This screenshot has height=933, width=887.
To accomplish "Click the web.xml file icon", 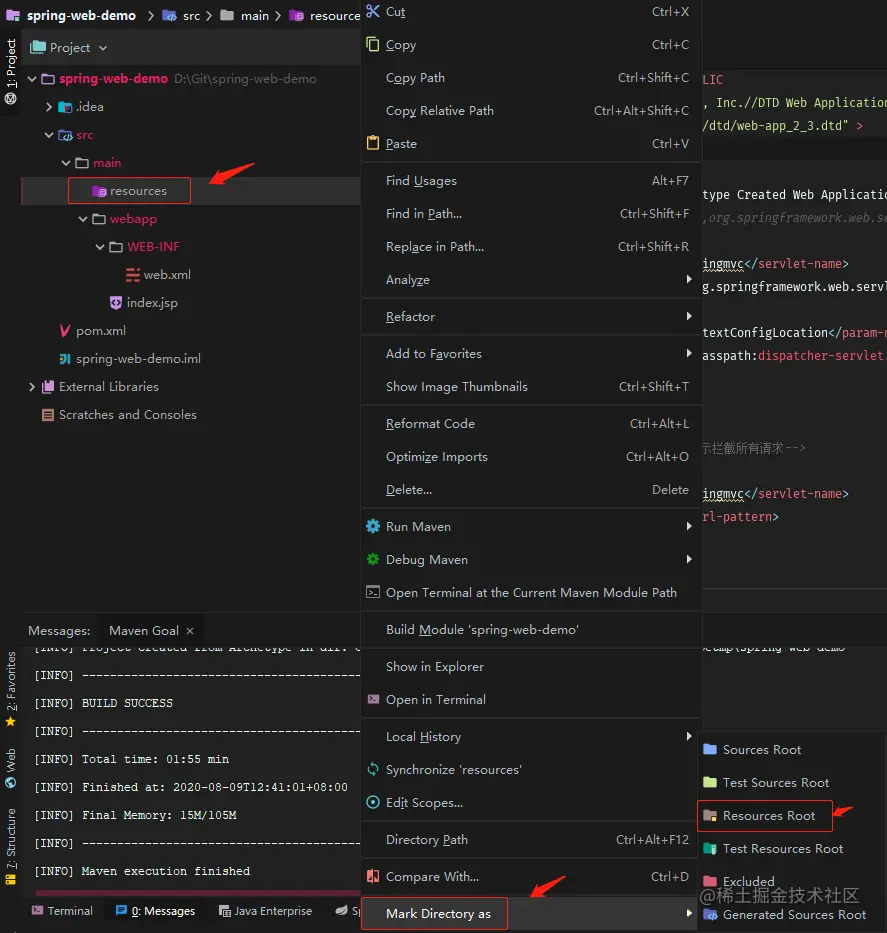I will tap(133, 274).
